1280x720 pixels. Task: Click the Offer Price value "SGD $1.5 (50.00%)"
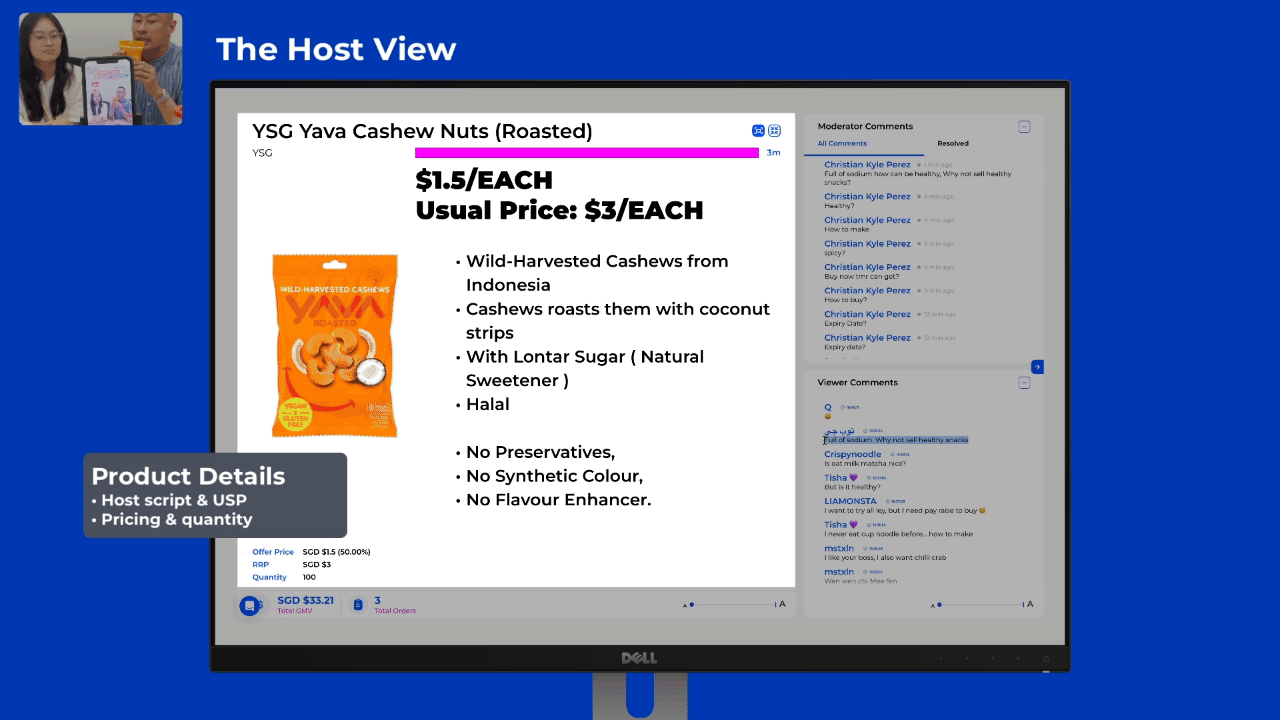(336, 552)
